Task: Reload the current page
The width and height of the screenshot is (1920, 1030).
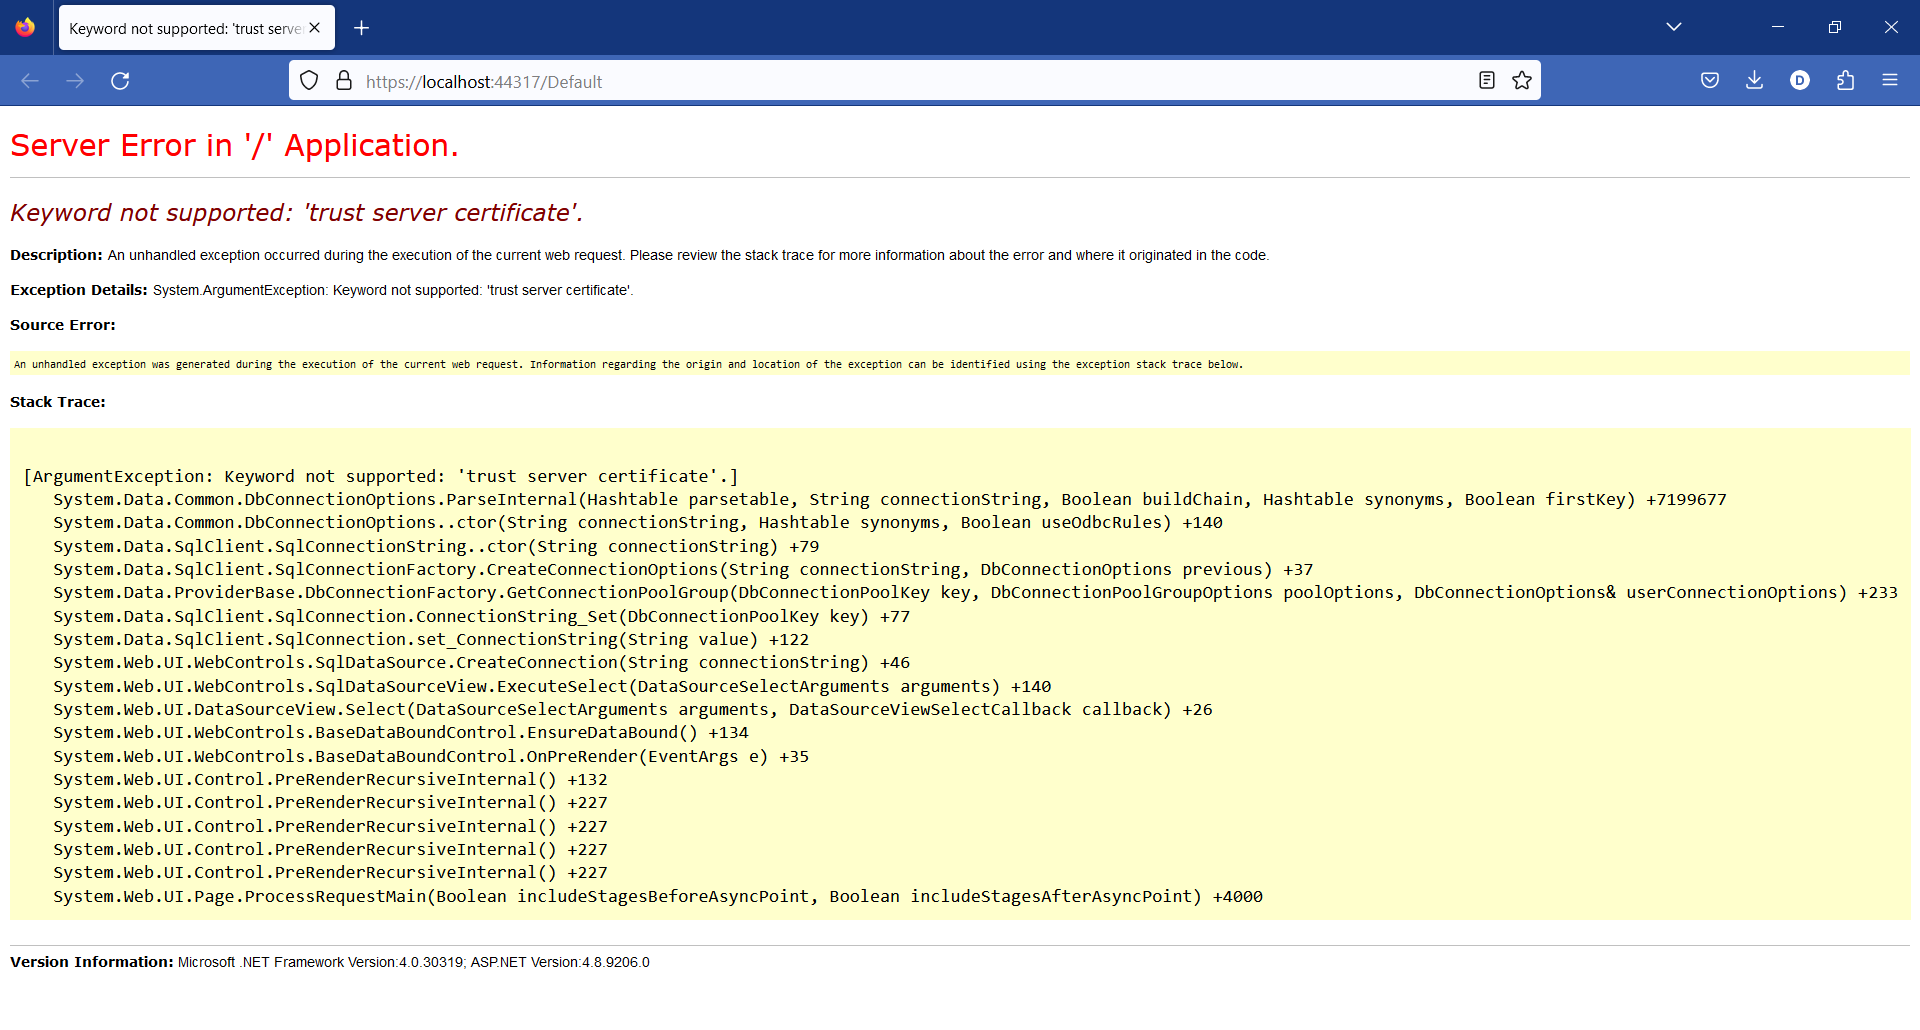Action: [120, 81]
